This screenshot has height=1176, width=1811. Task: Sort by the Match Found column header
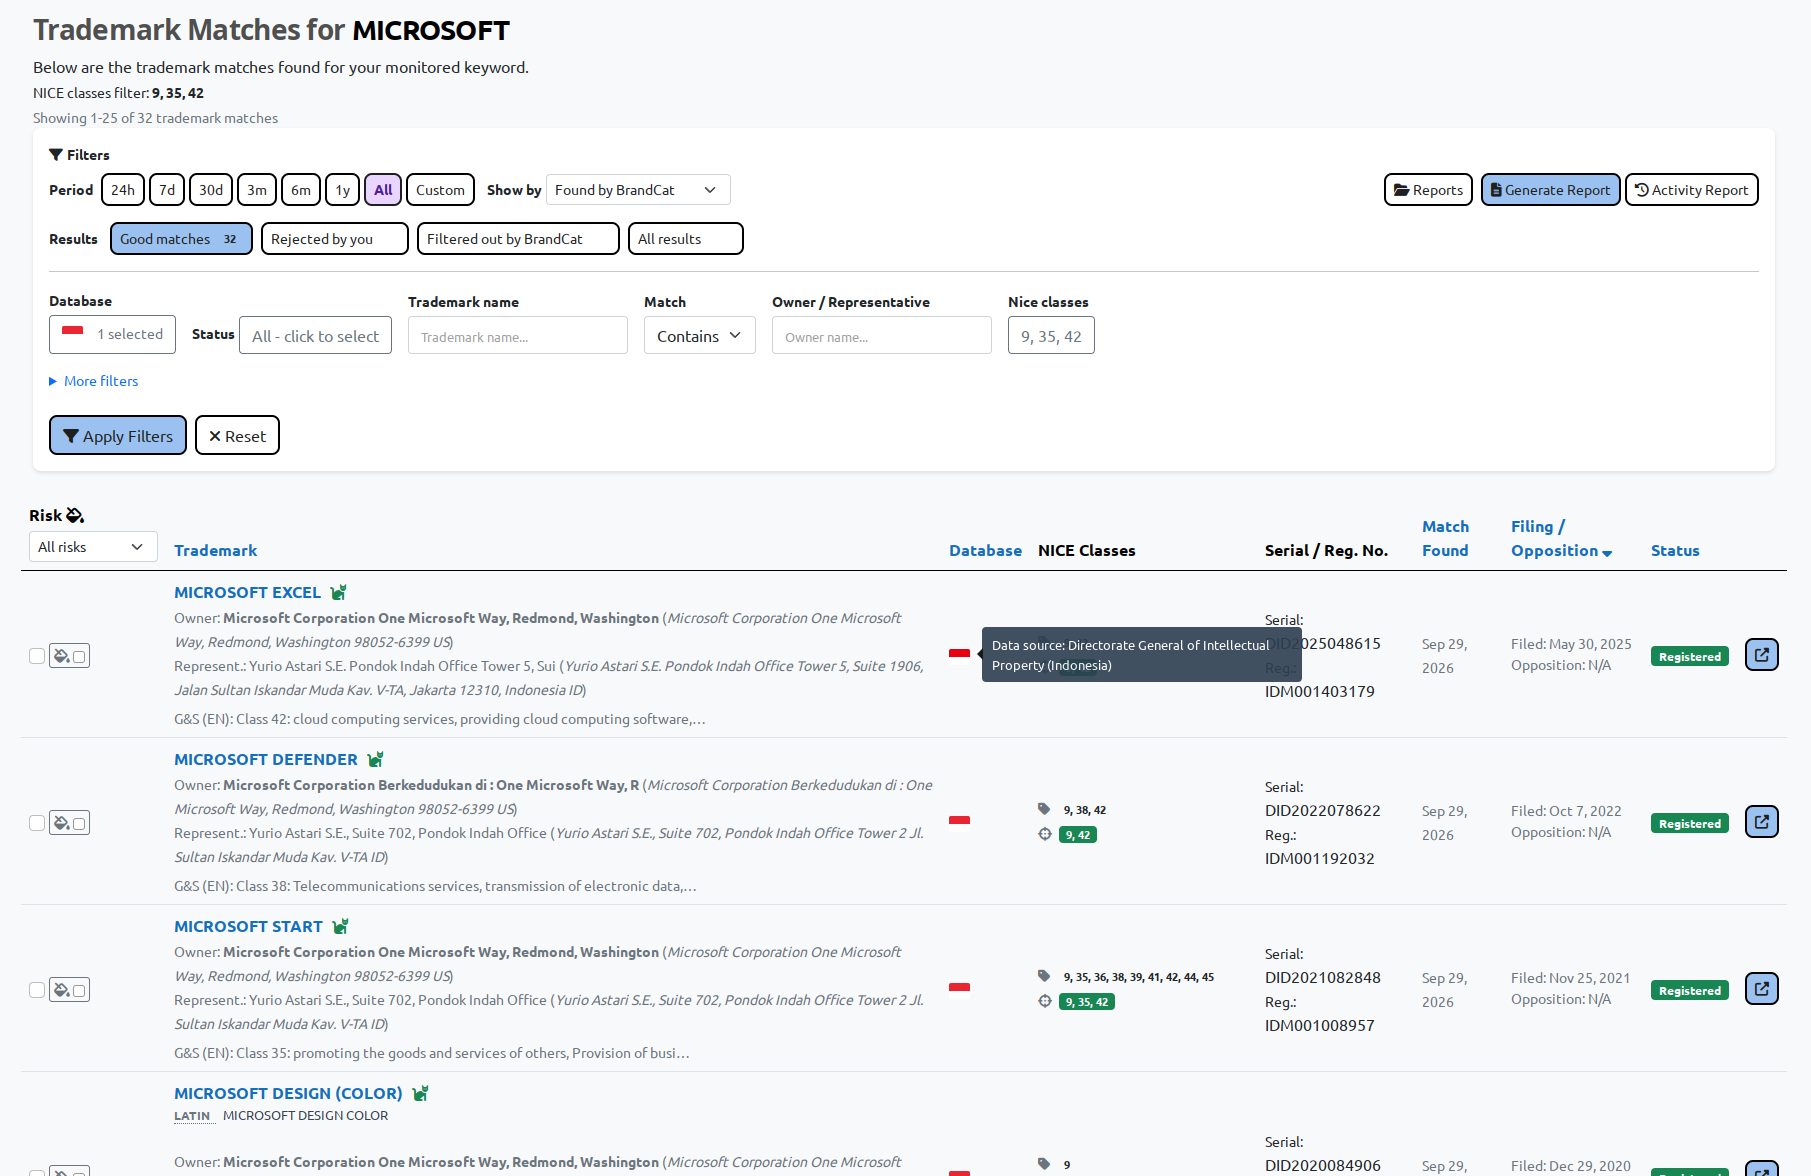(x=1445, y=538)
